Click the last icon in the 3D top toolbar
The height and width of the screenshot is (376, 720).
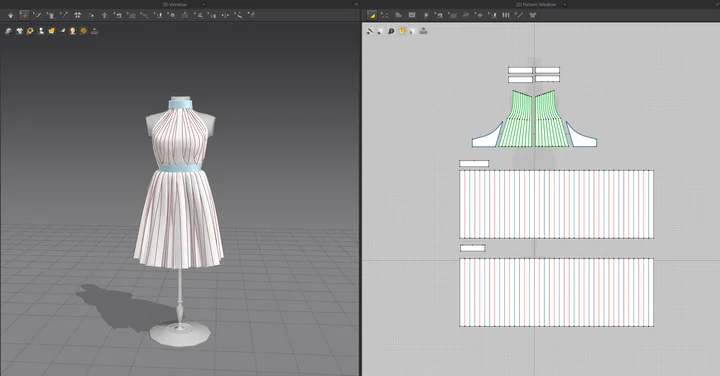click(x=252, y=15)
